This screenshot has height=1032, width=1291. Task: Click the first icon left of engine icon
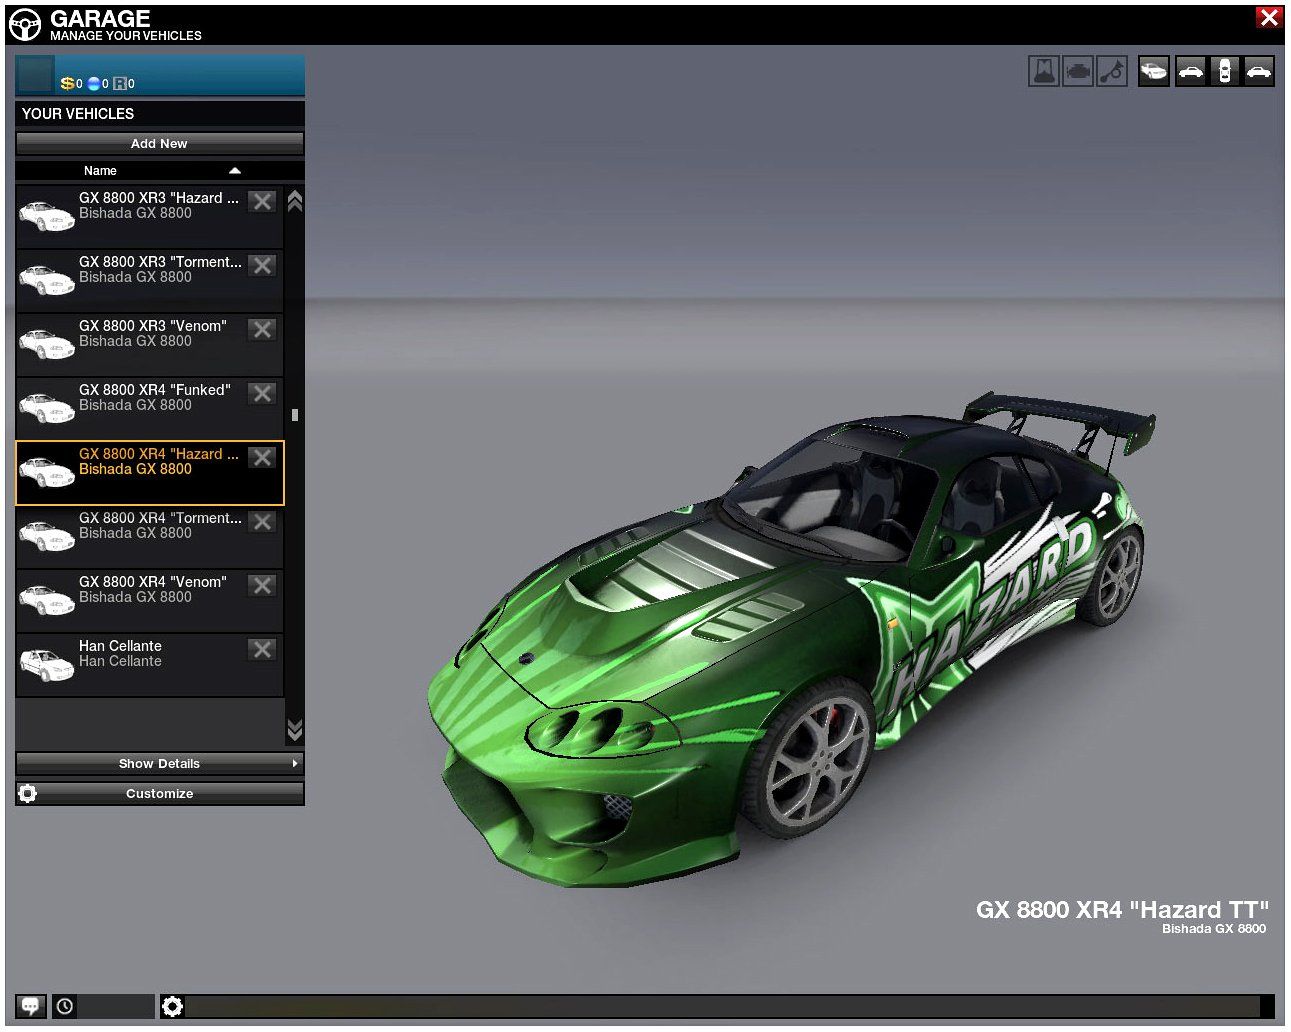tap(1043, 71)
